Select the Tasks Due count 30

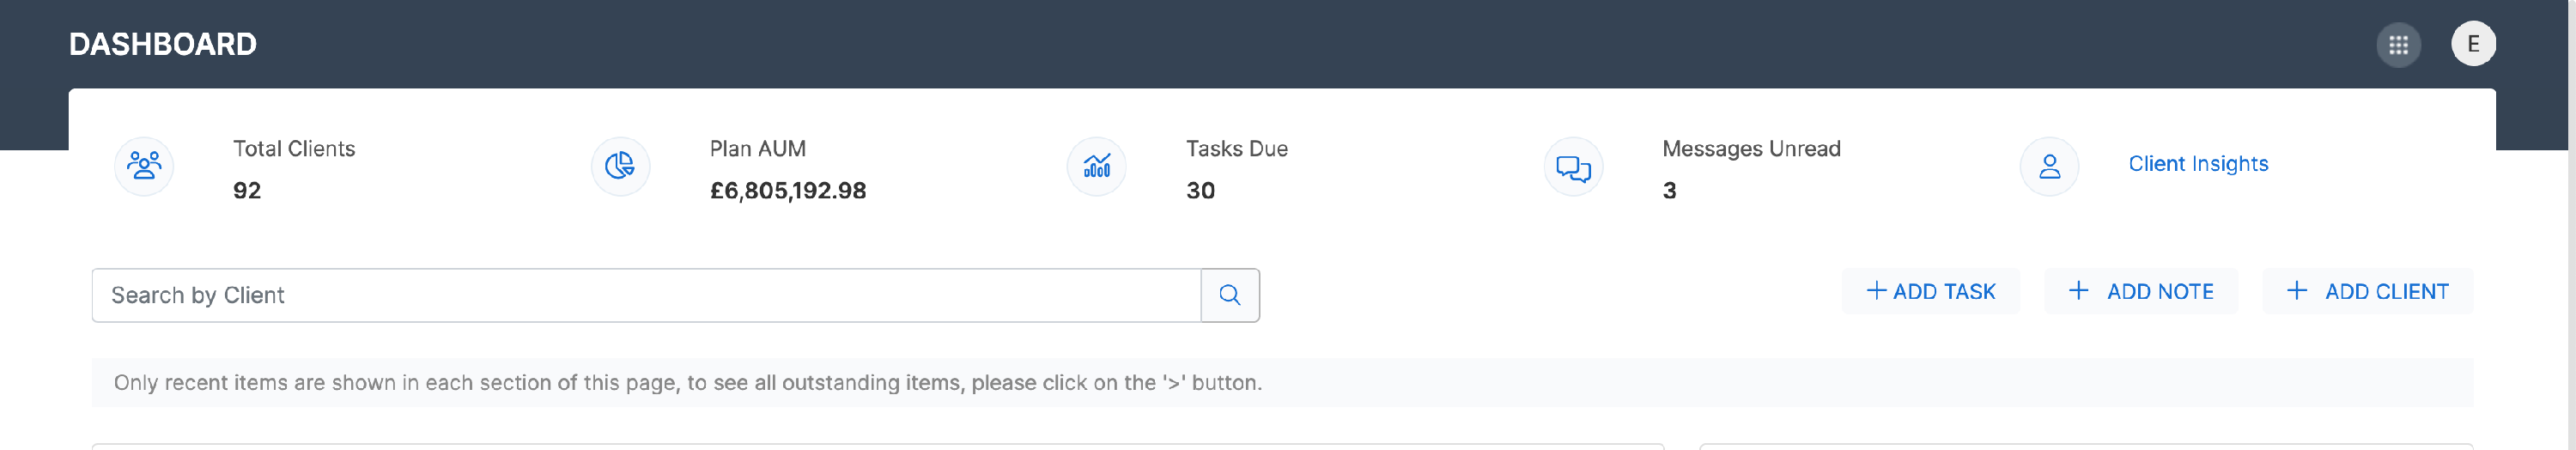(1200, 191)
